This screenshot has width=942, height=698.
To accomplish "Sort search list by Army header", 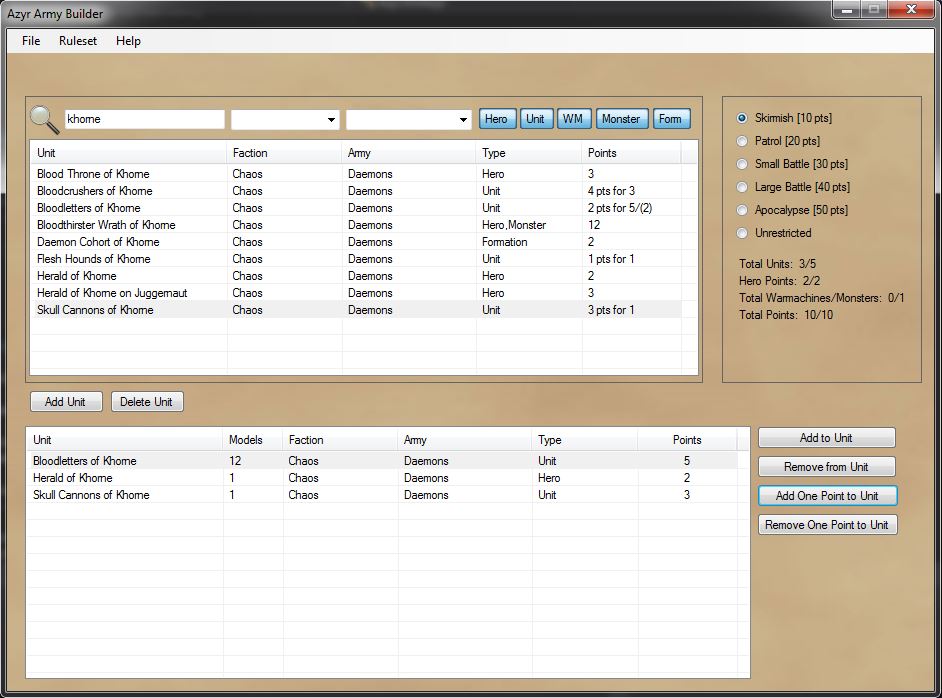I will (x=409, y=153).
